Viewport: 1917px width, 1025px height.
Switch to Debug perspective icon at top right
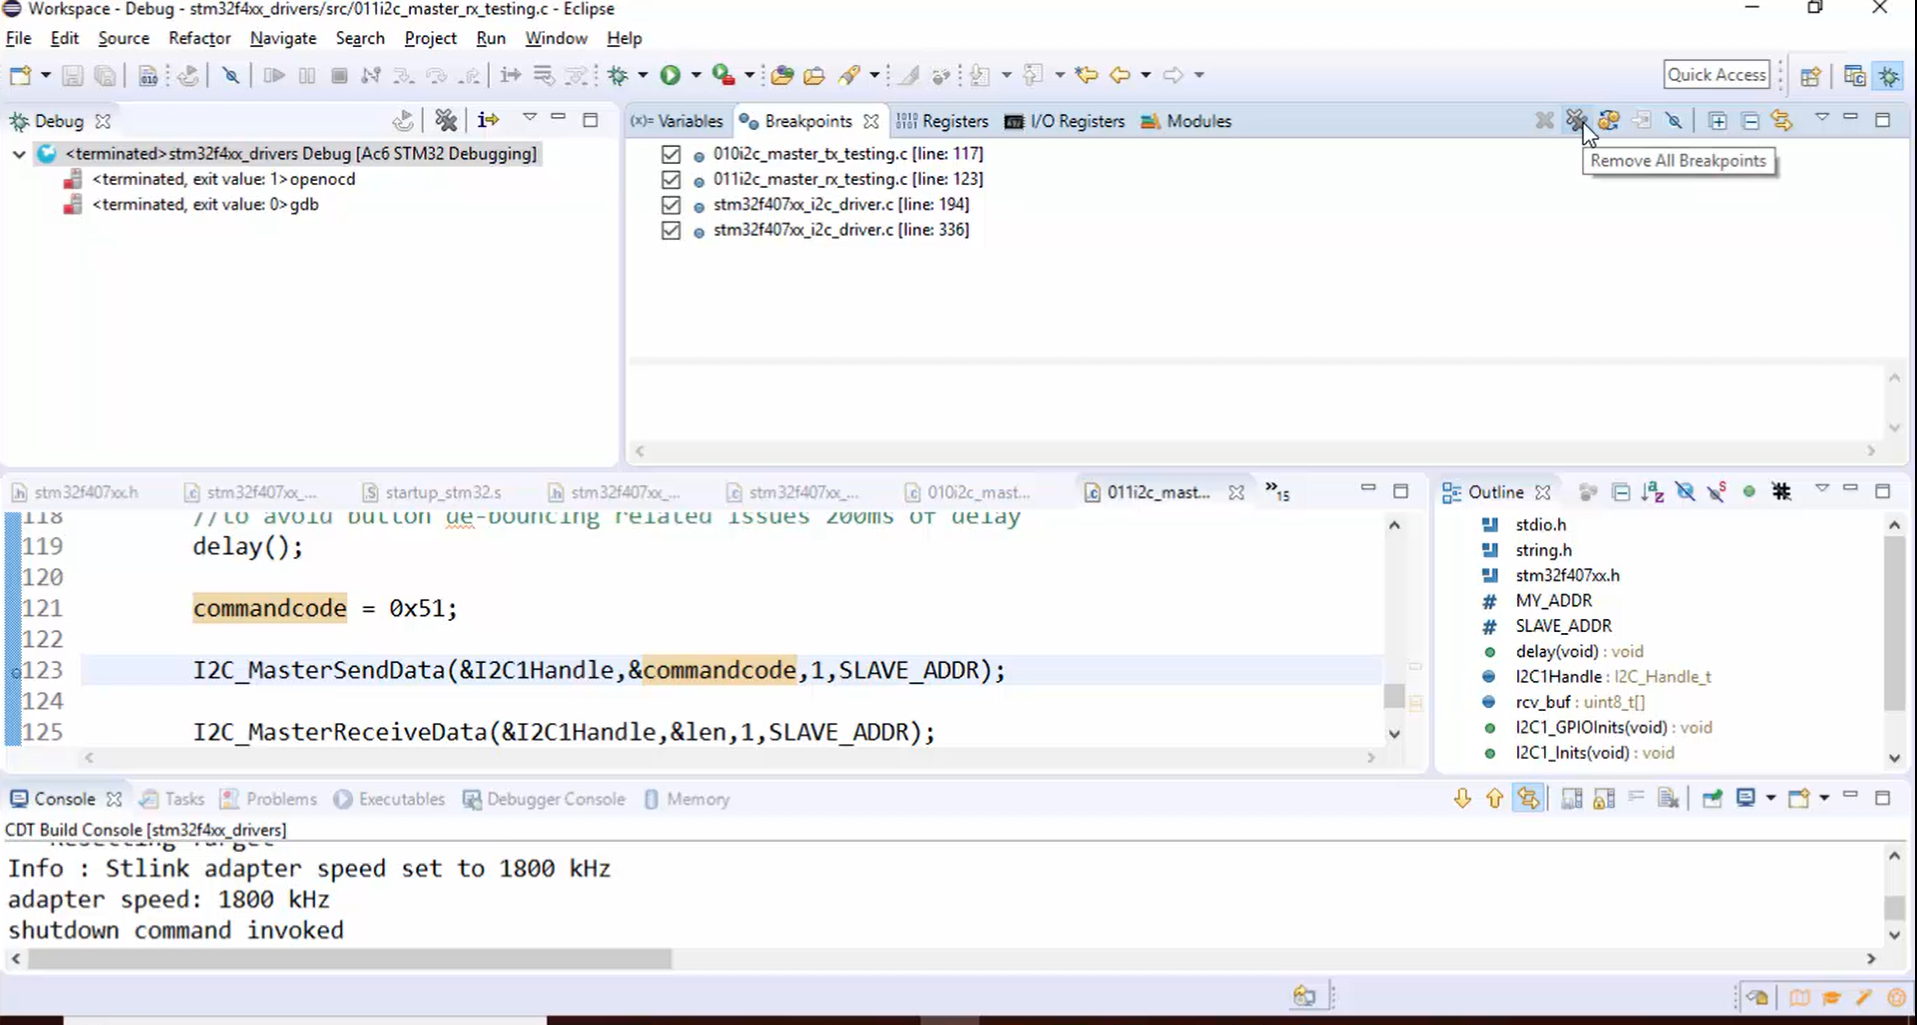1889,75
